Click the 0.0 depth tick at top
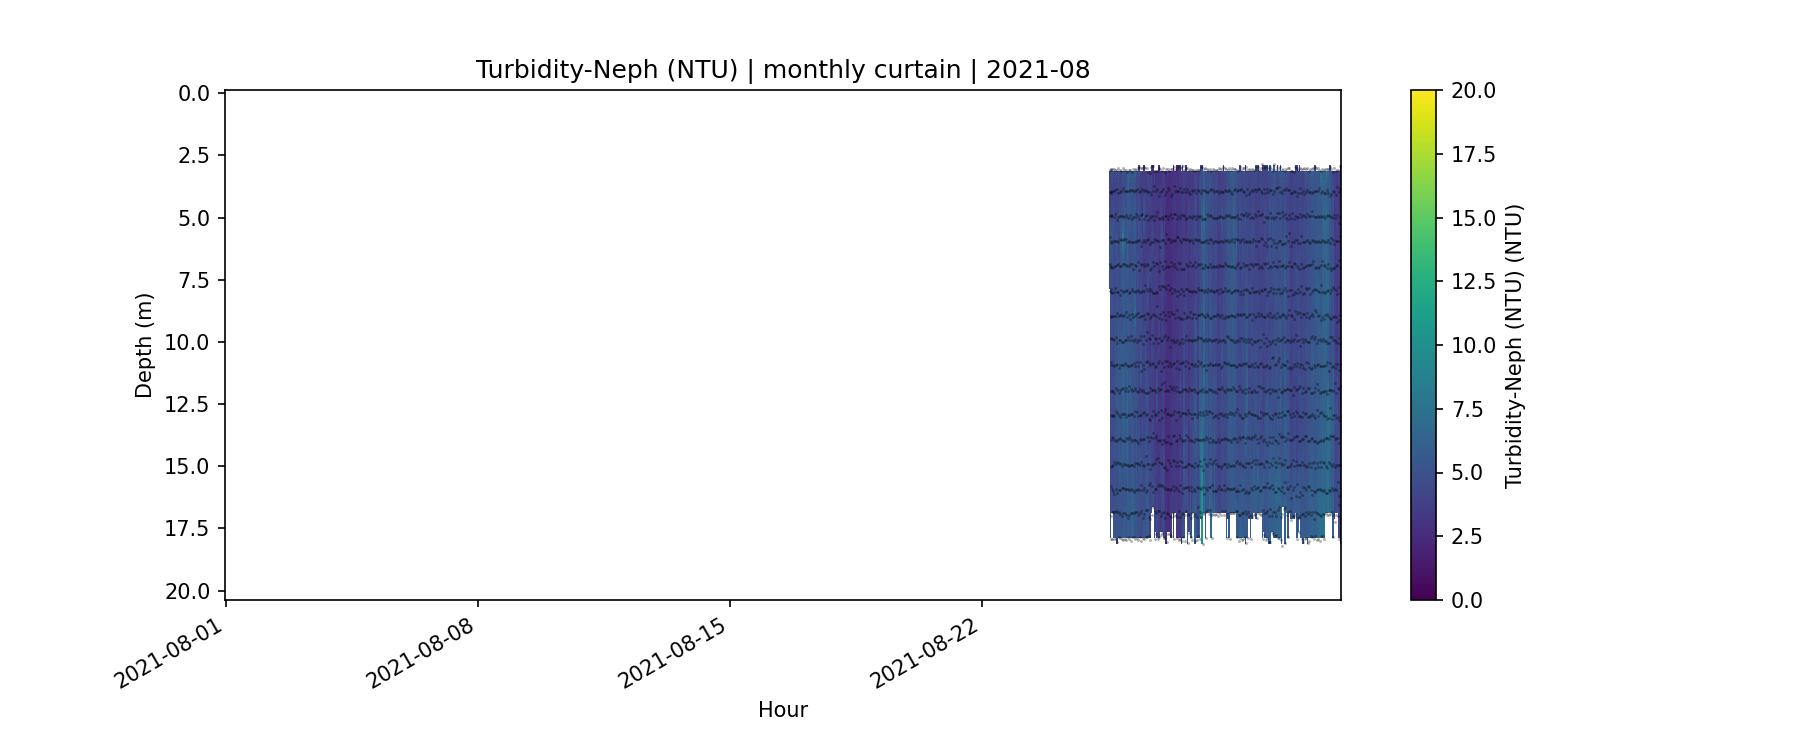1800x750 pixels. pos(193,94)
